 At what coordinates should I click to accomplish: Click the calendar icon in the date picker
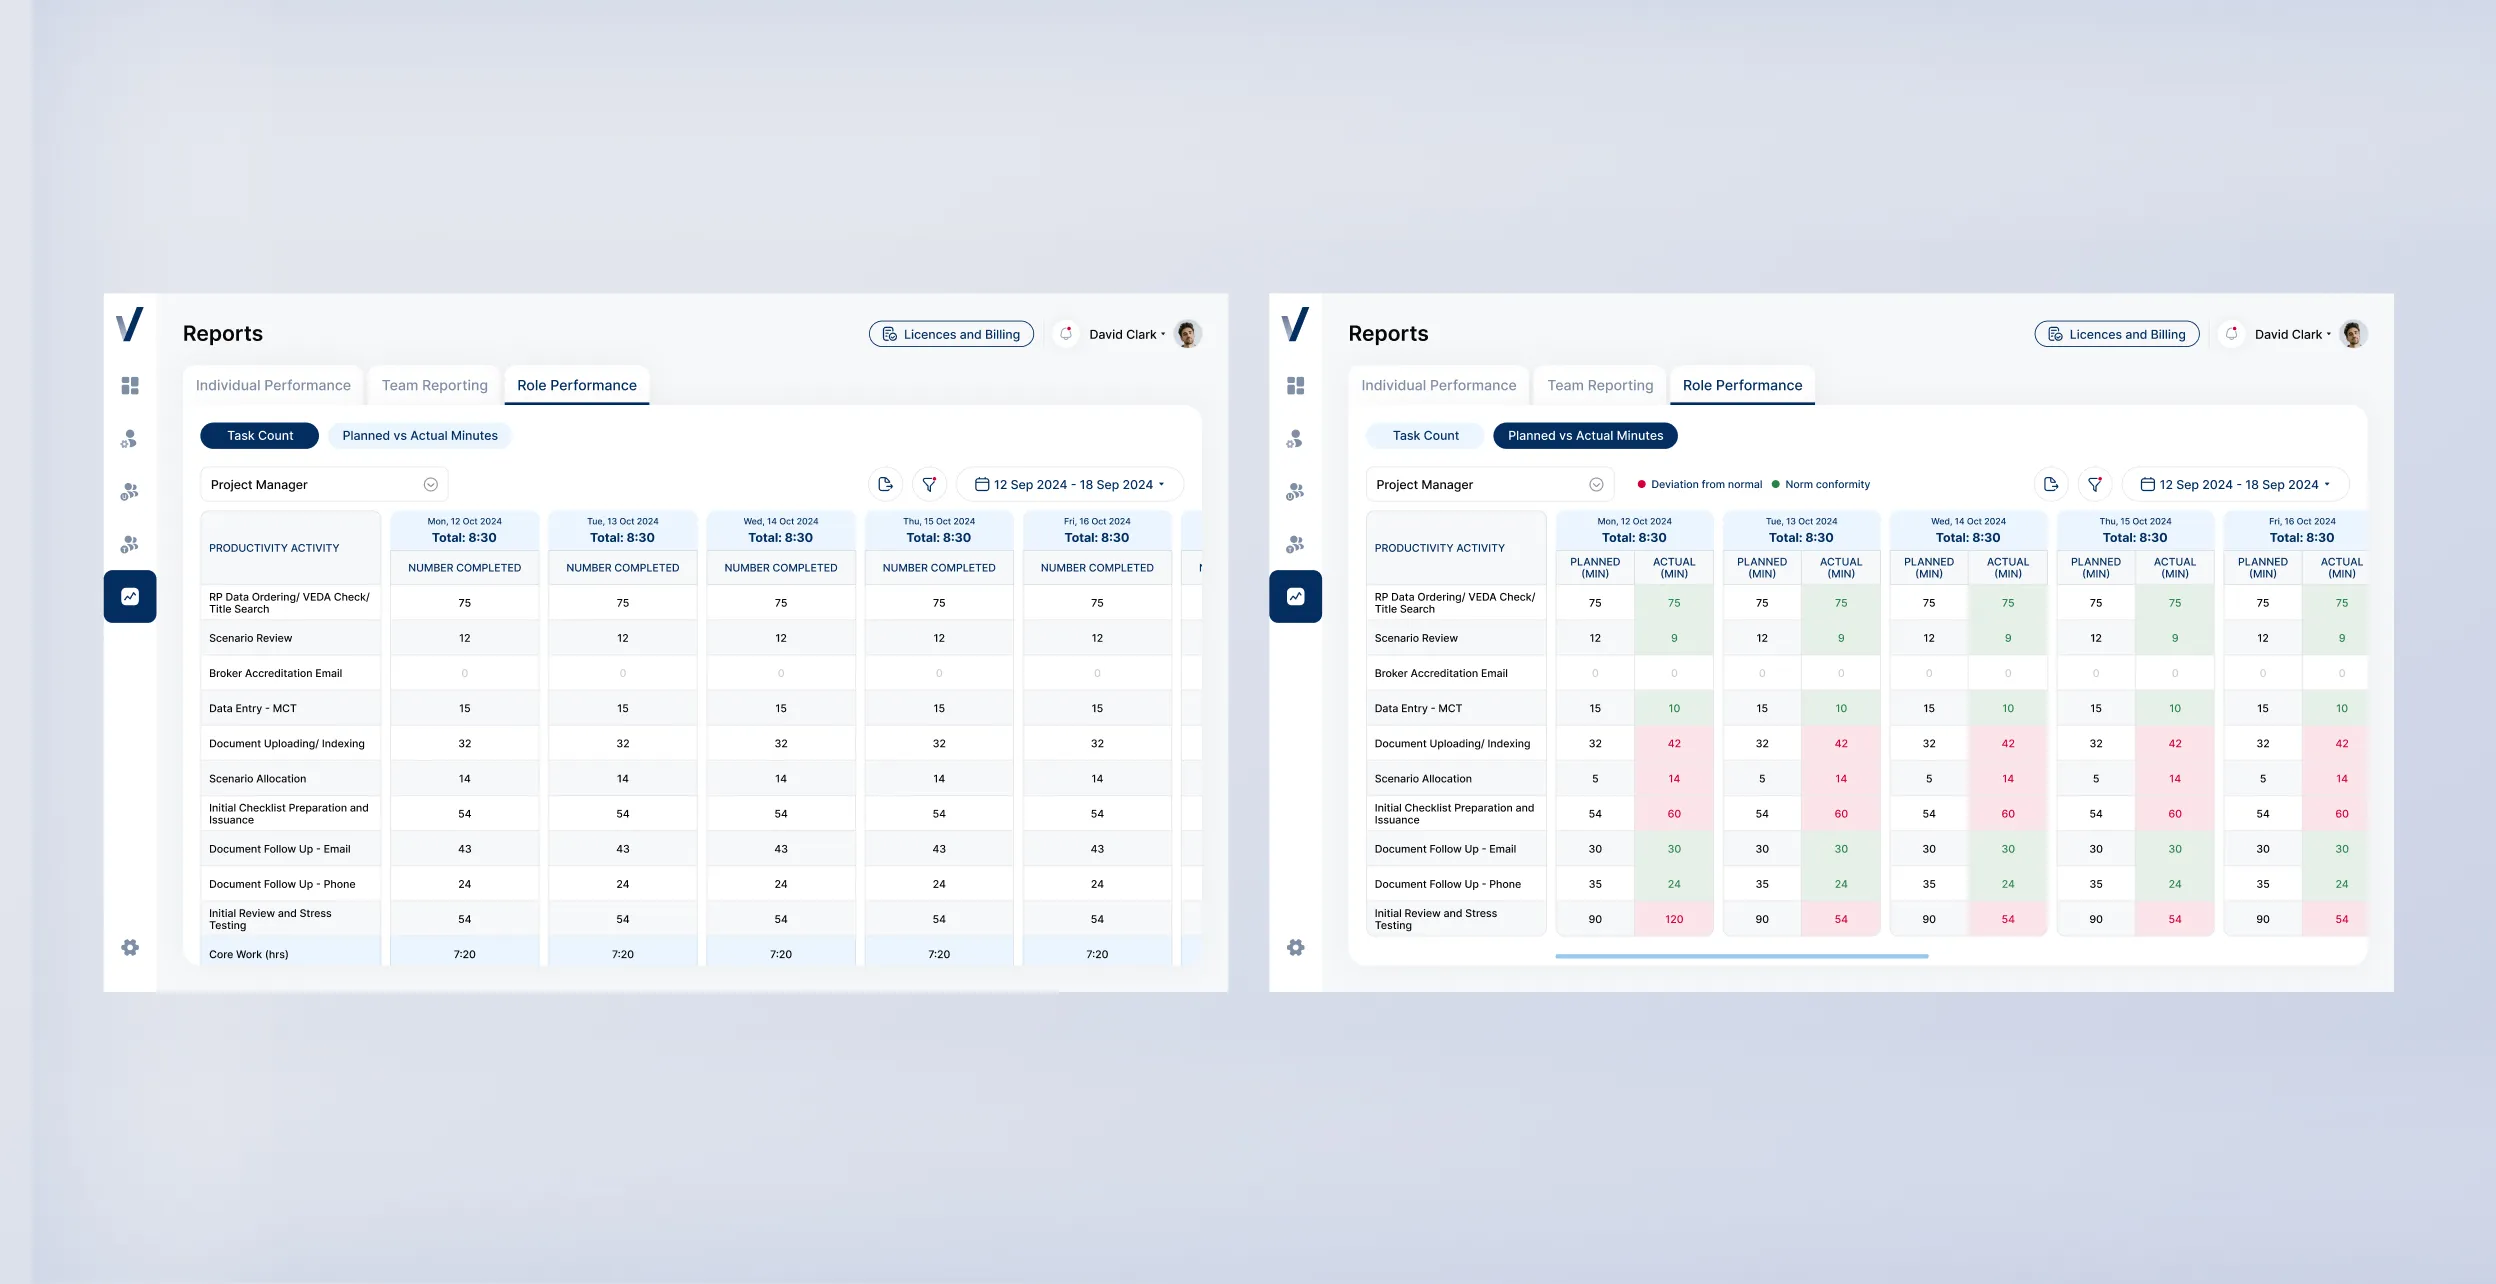pos(985,484)
